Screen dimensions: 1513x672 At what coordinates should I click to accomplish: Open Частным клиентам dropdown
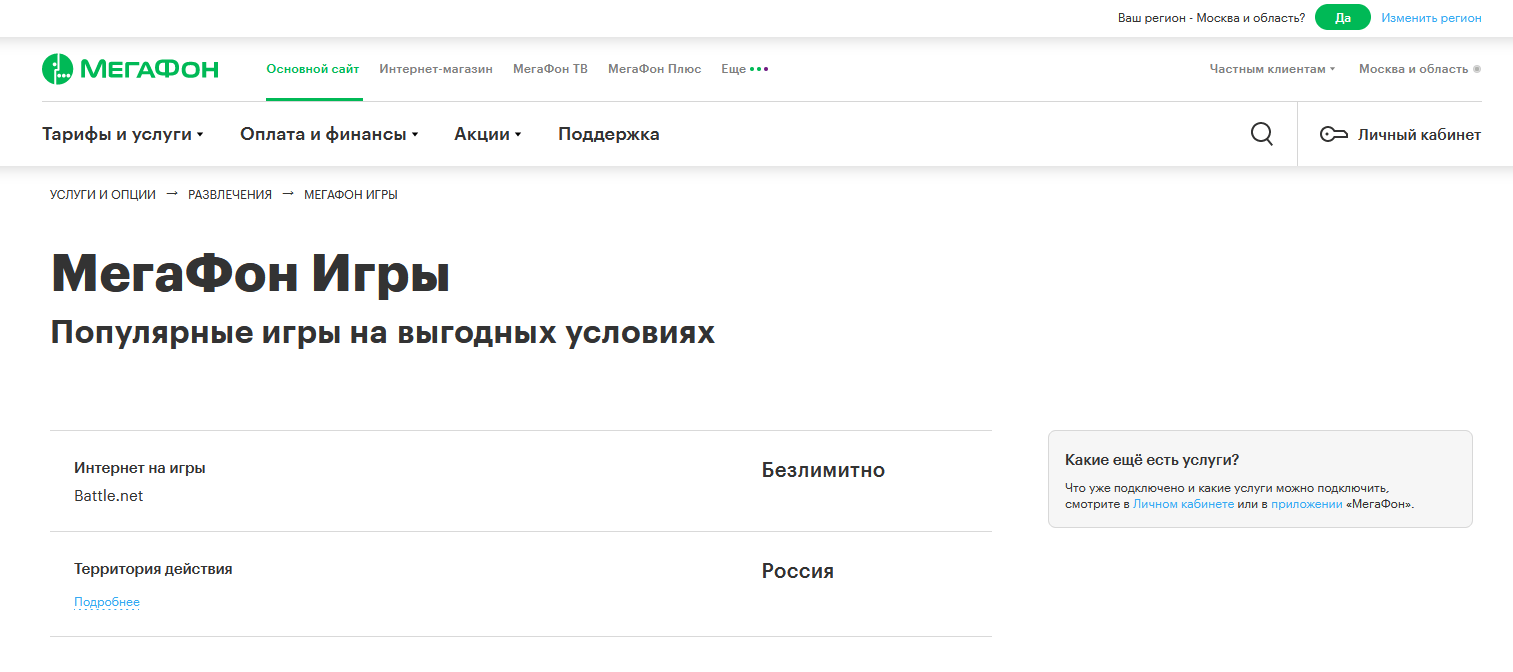click(1272, 69)
